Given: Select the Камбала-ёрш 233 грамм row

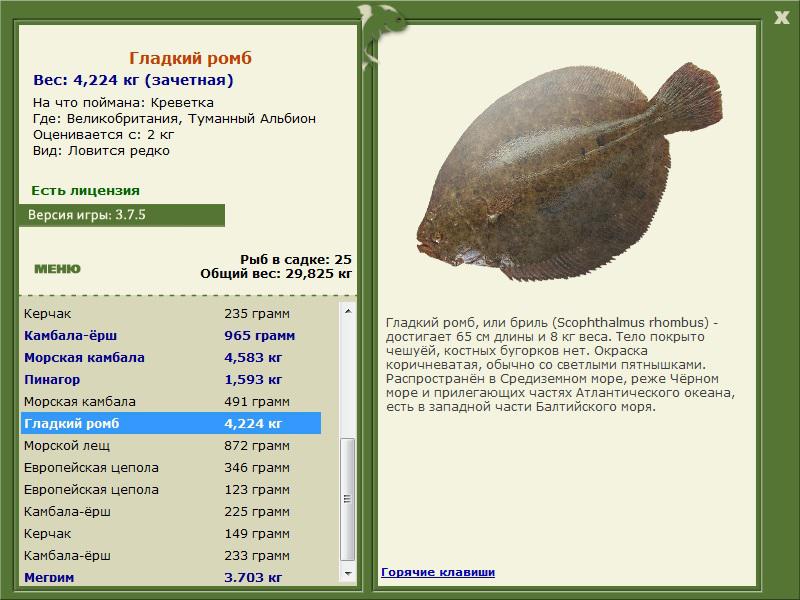Looking at the screenshot, I should coord(171,555).
